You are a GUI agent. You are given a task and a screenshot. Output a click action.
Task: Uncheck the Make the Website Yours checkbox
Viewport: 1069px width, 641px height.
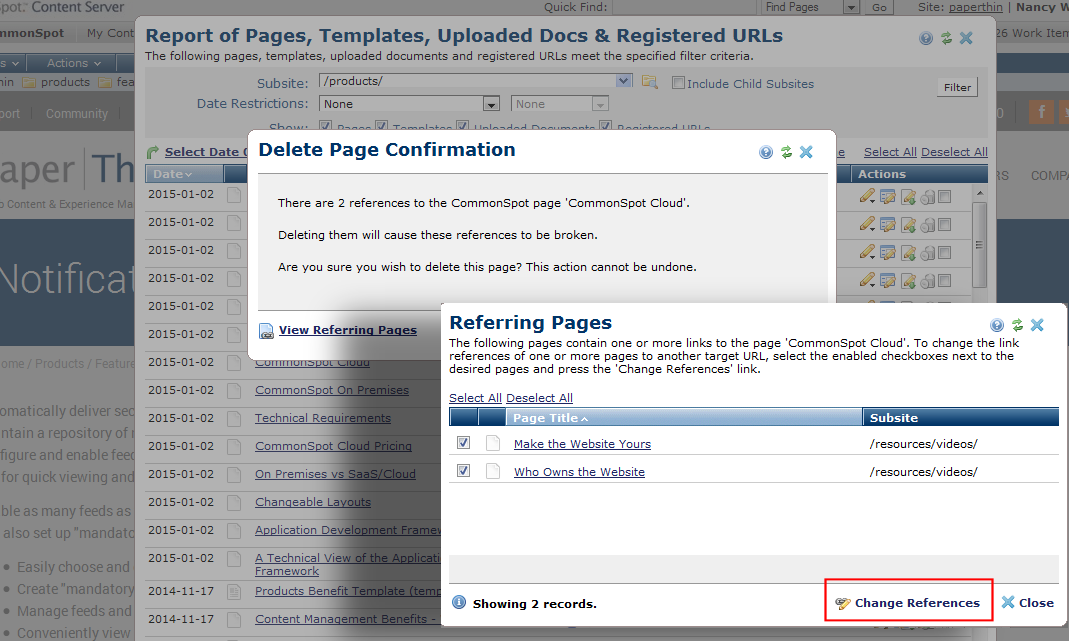click(x=464, y=443)
